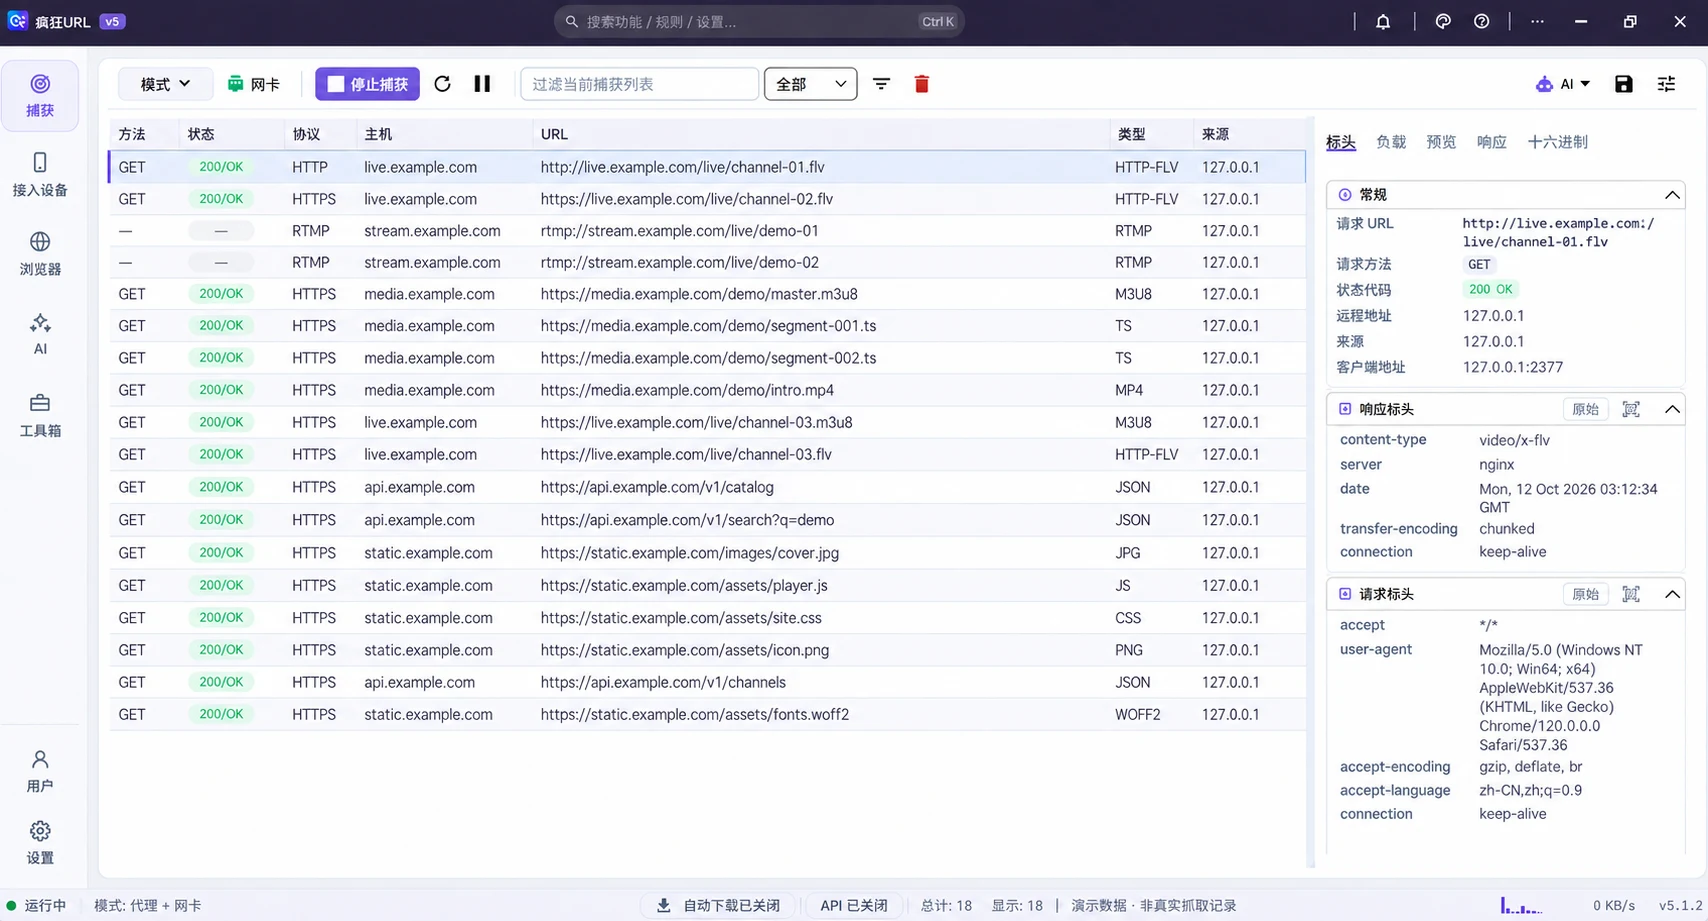Select the assets/icon.png row
The image size is (1708, 921).
point(707,650)
